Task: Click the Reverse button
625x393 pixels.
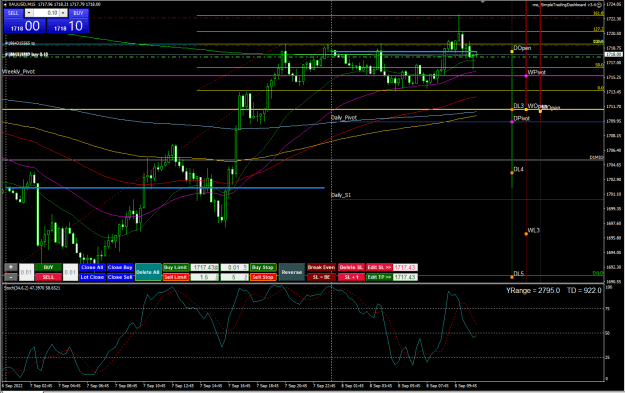Action: point(291,272)
